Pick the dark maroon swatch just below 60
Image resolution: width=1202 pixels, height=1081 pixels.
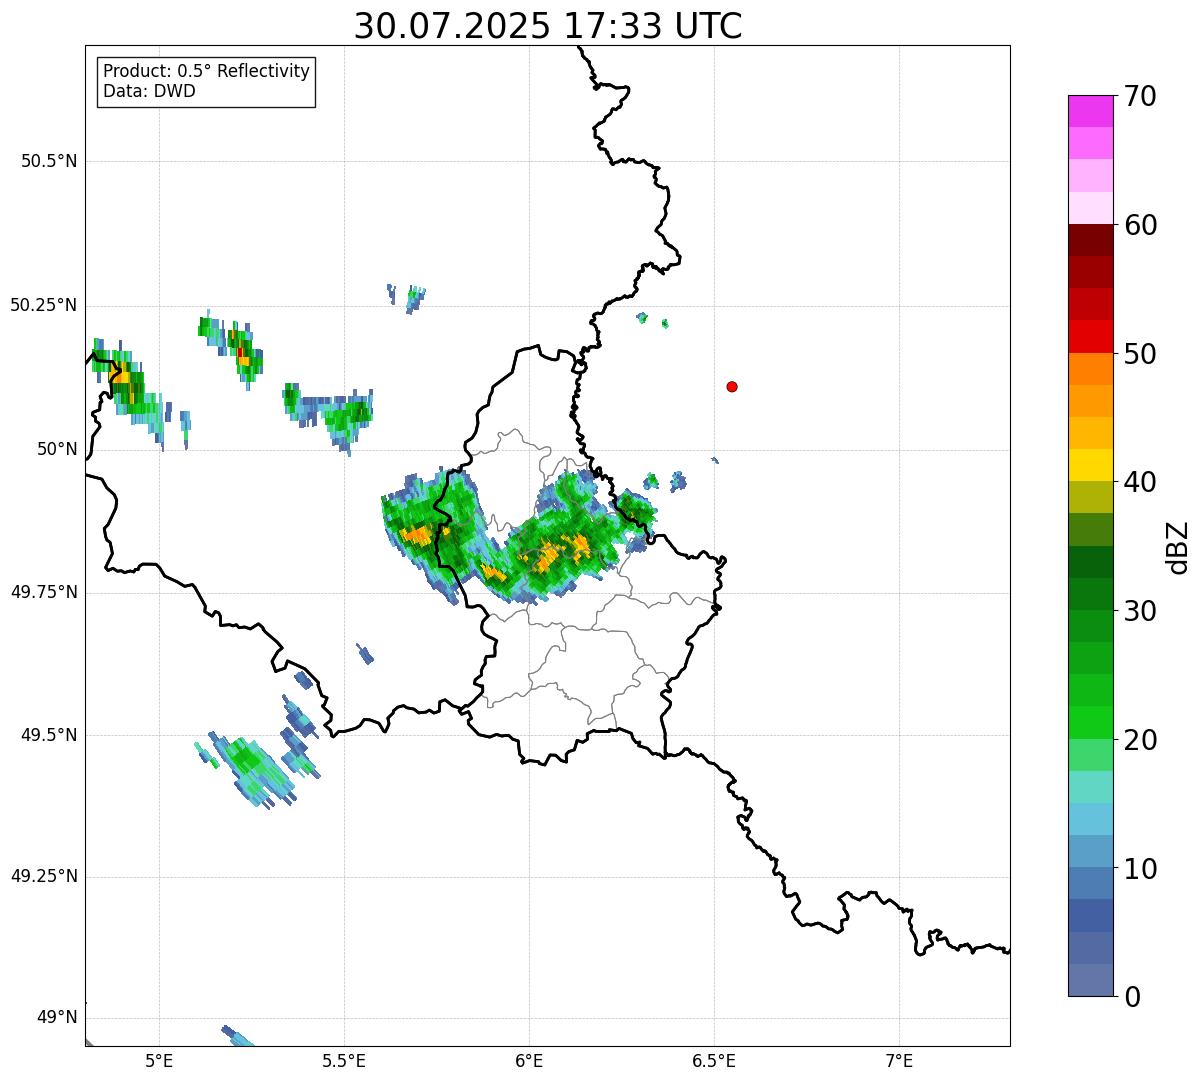click(x=1090, y=241)
